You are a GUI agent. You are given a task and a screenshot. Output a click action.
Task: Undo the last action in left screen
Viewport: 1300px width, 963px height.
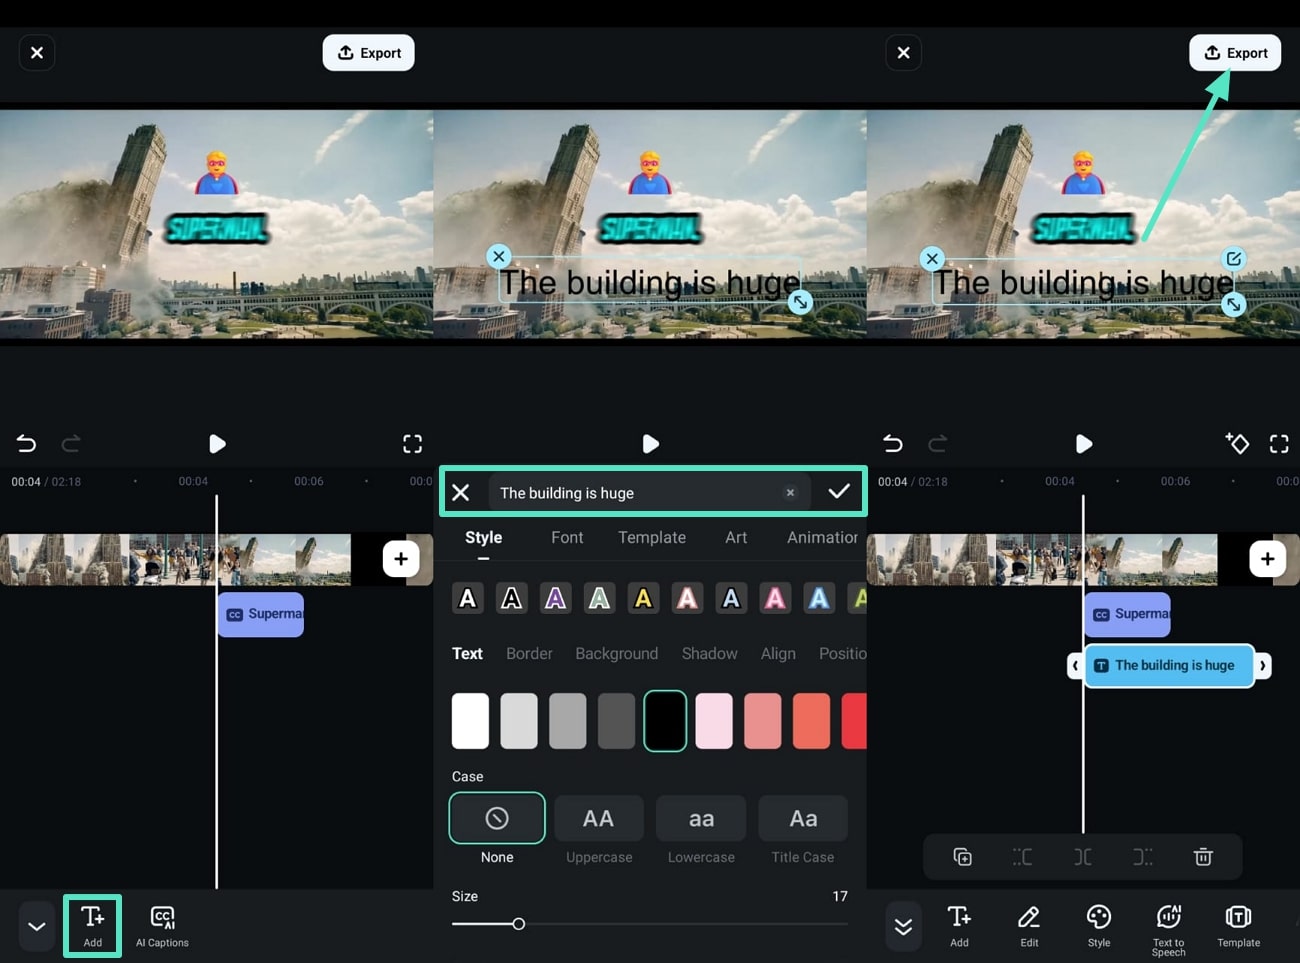coord(26,444)
